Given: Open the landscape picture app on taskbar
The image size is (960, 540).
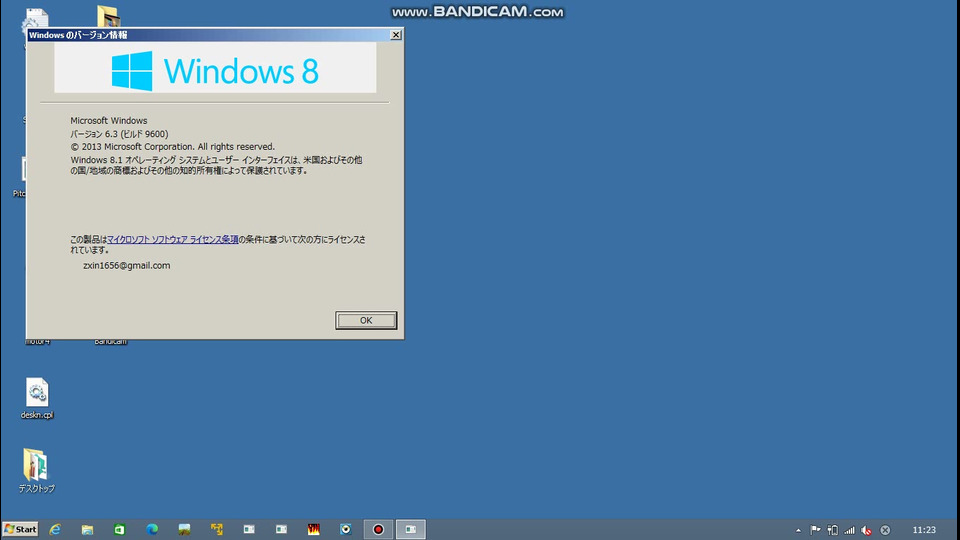Looking at the screenshot, I should coord(184,529).
